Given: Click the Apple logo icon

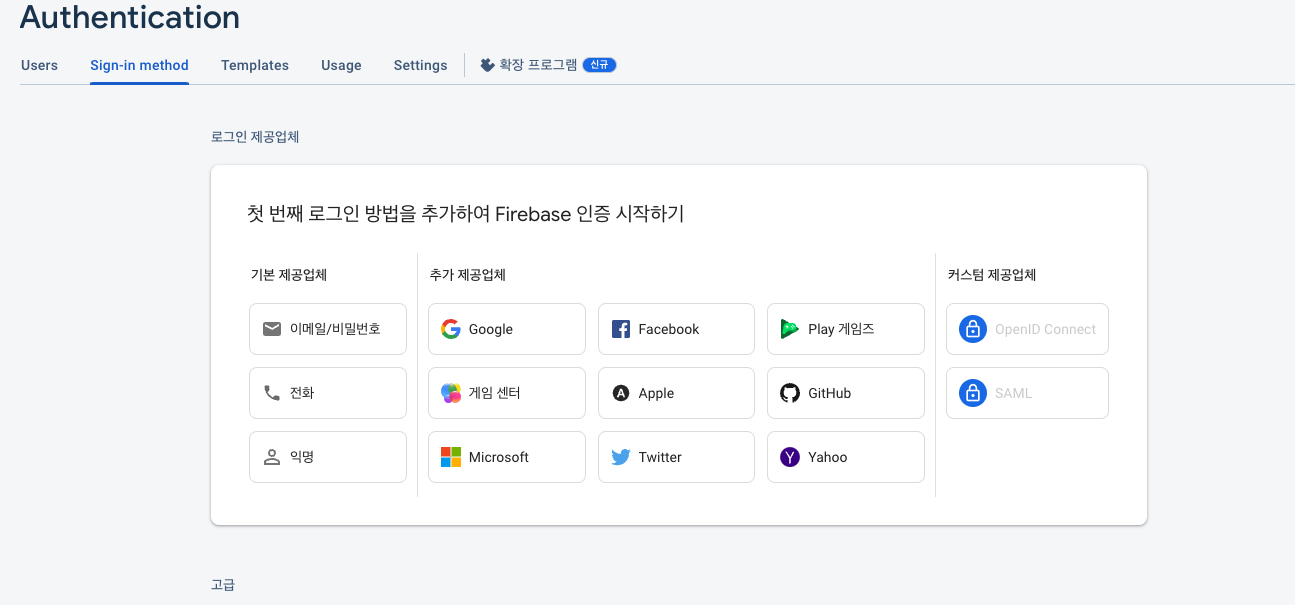Looking at the screenshot, I should [621, 393].
